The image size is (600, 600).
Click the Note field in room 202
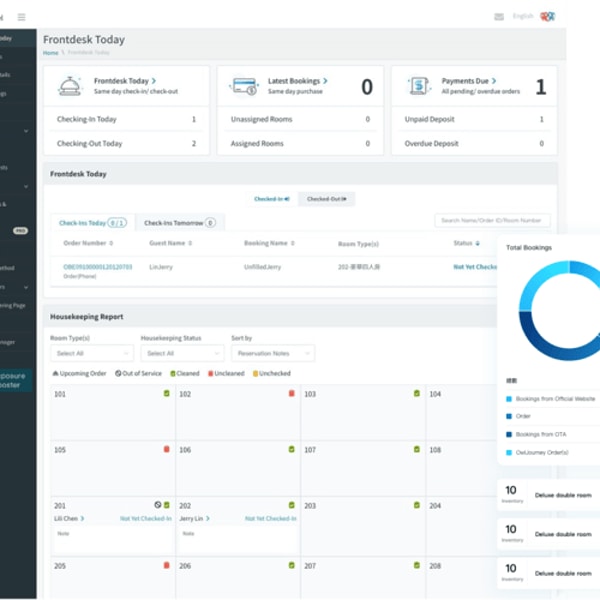click(x=238, y=540)
